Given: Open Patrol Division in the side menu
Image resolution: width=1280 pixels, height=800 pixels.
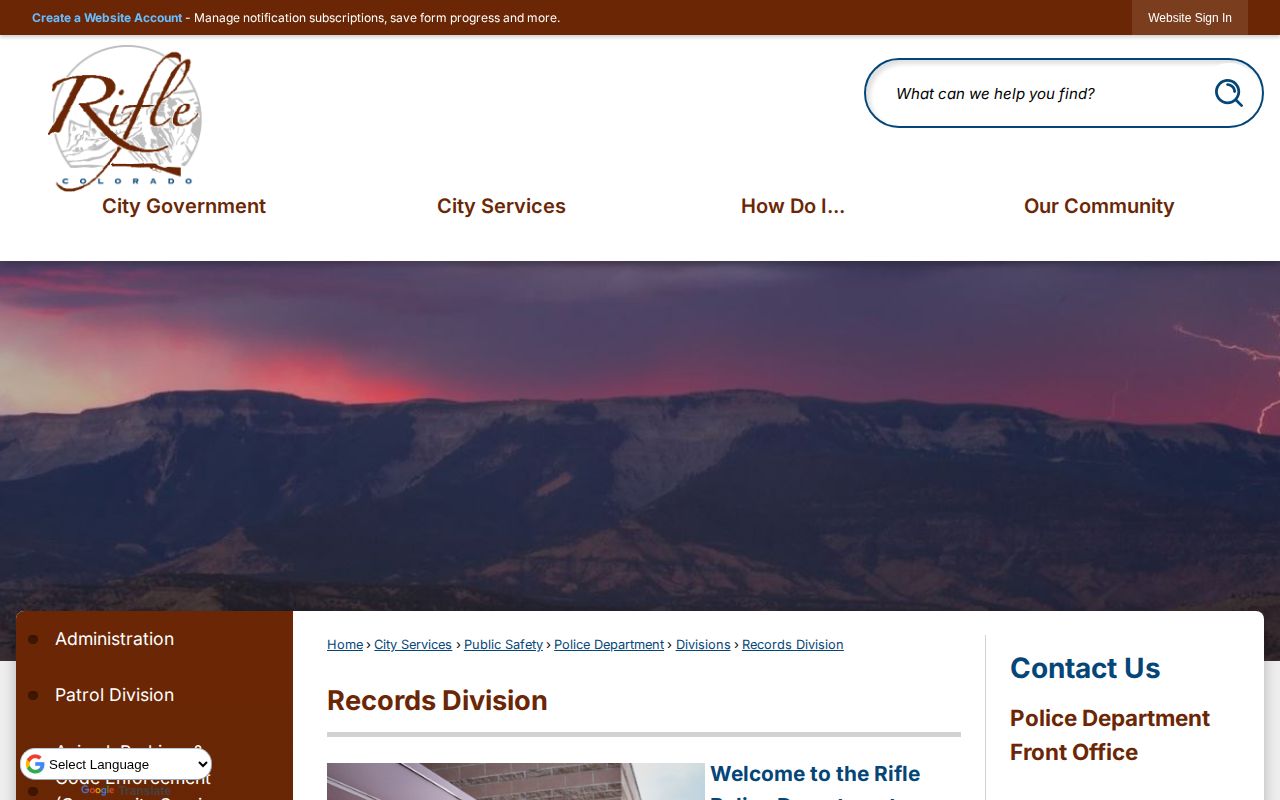Looking at the screenshot, I should tap(114, 695).
